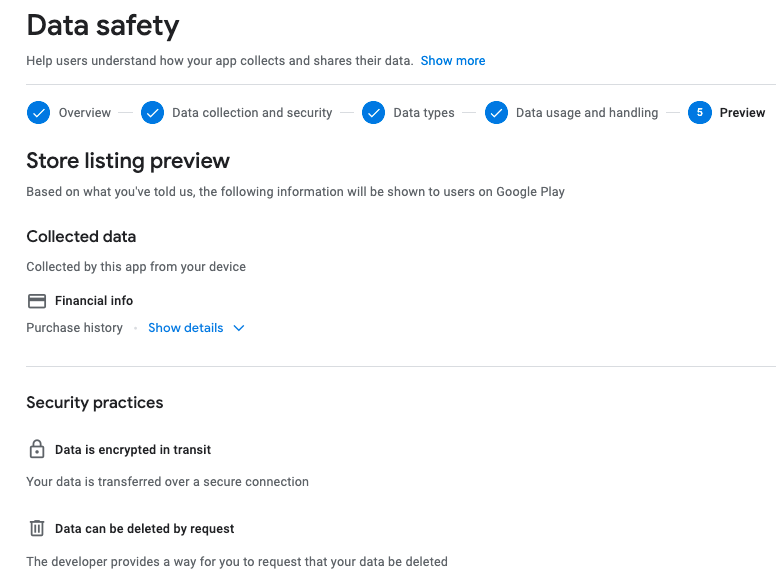Click the Data usage and handling checkmark icon
Image resolution: width=776 pixels, height=585 pixels.
coord(496,113)
